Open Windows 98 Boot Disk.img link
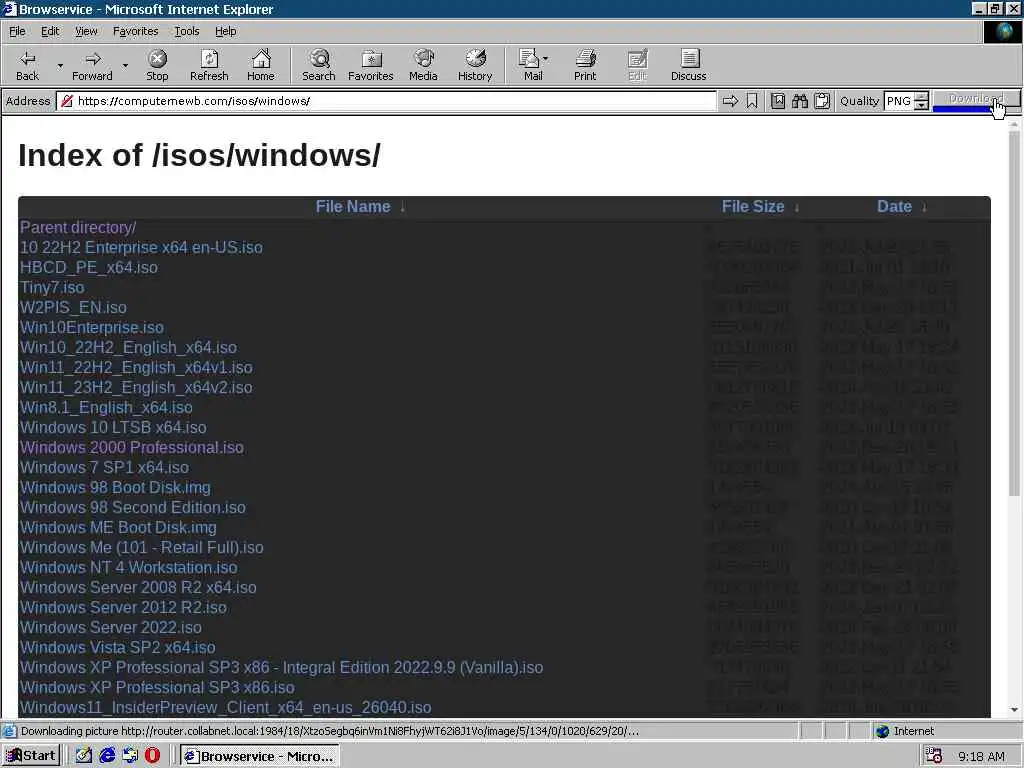 tap(115, 488)
